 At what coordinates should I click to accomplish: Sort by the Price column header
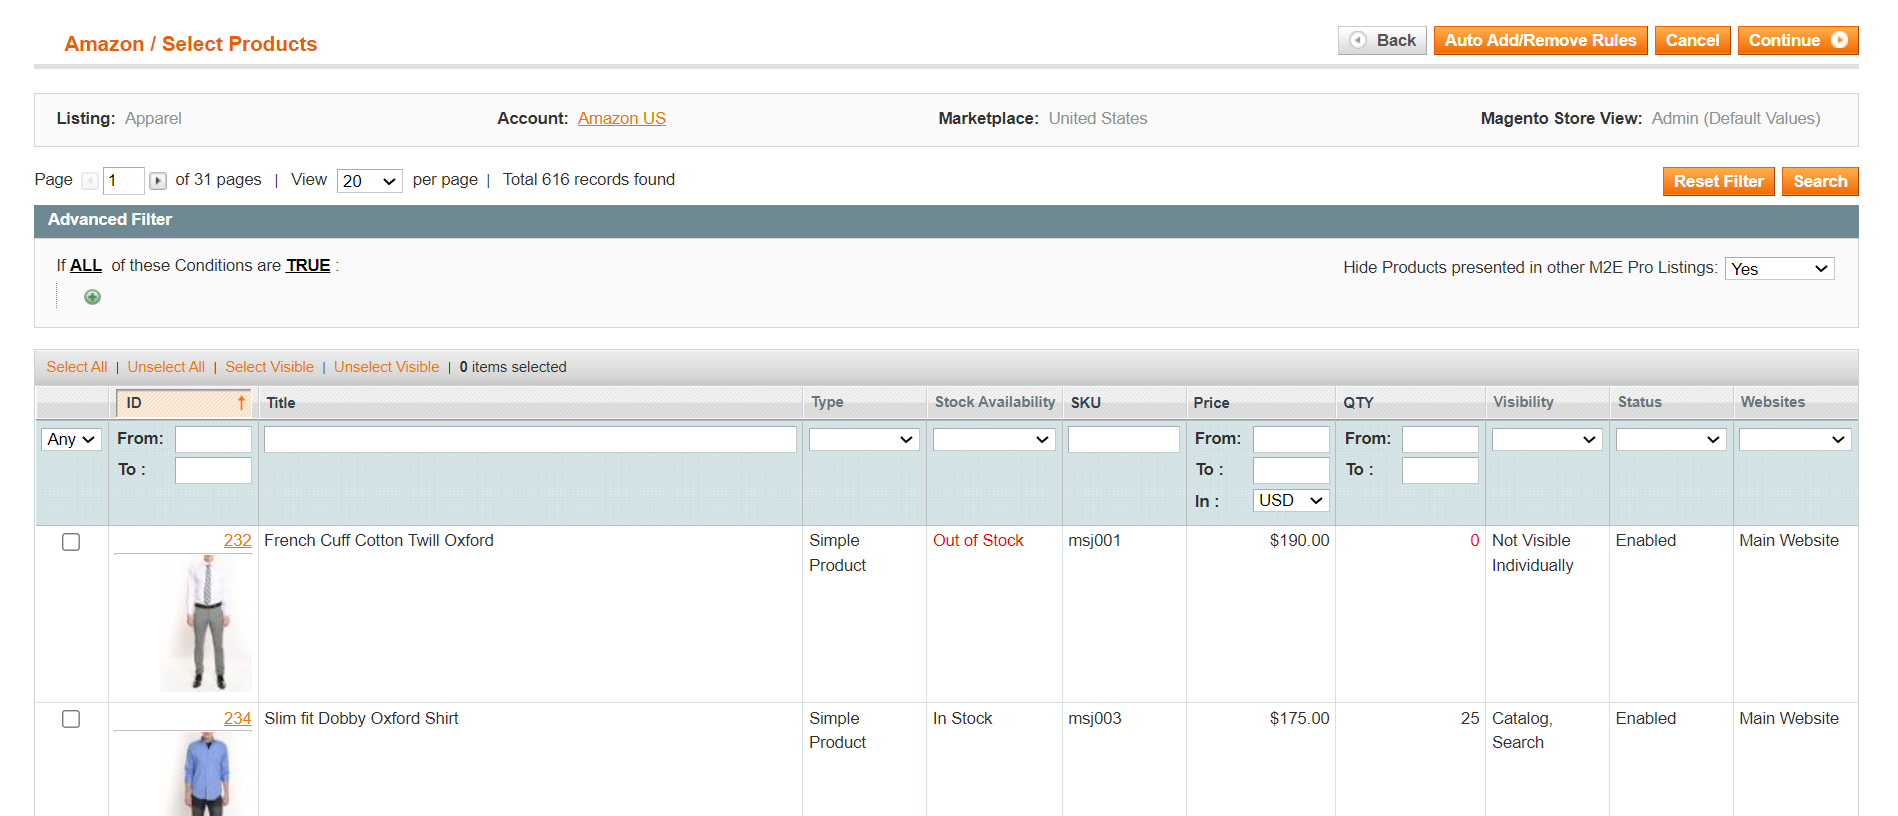(x=1211, y=403)
